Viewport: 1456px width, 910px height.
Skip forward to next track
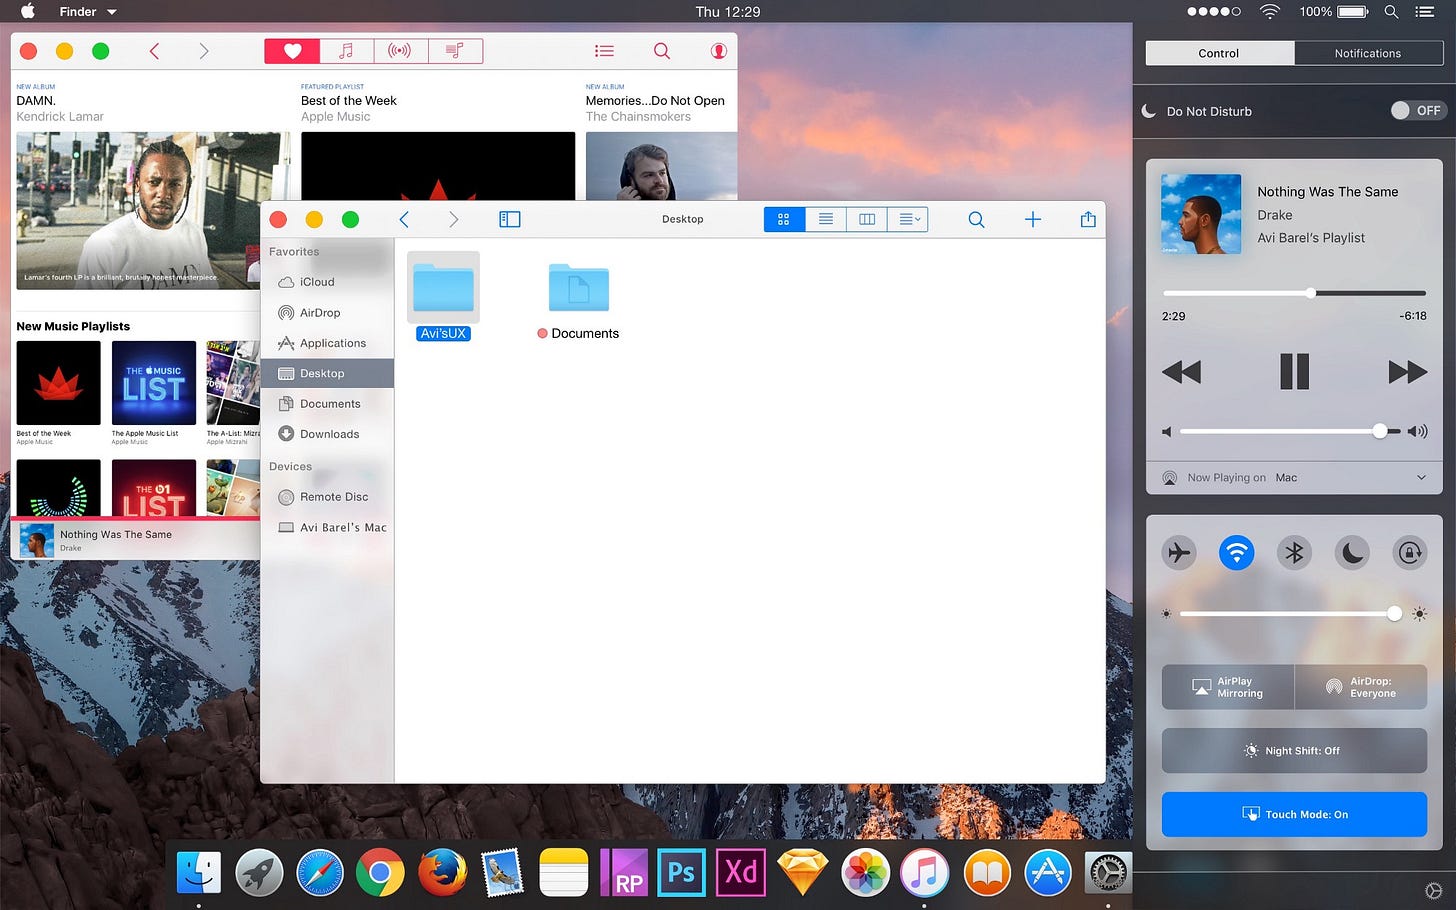[x=1407, y=372]
